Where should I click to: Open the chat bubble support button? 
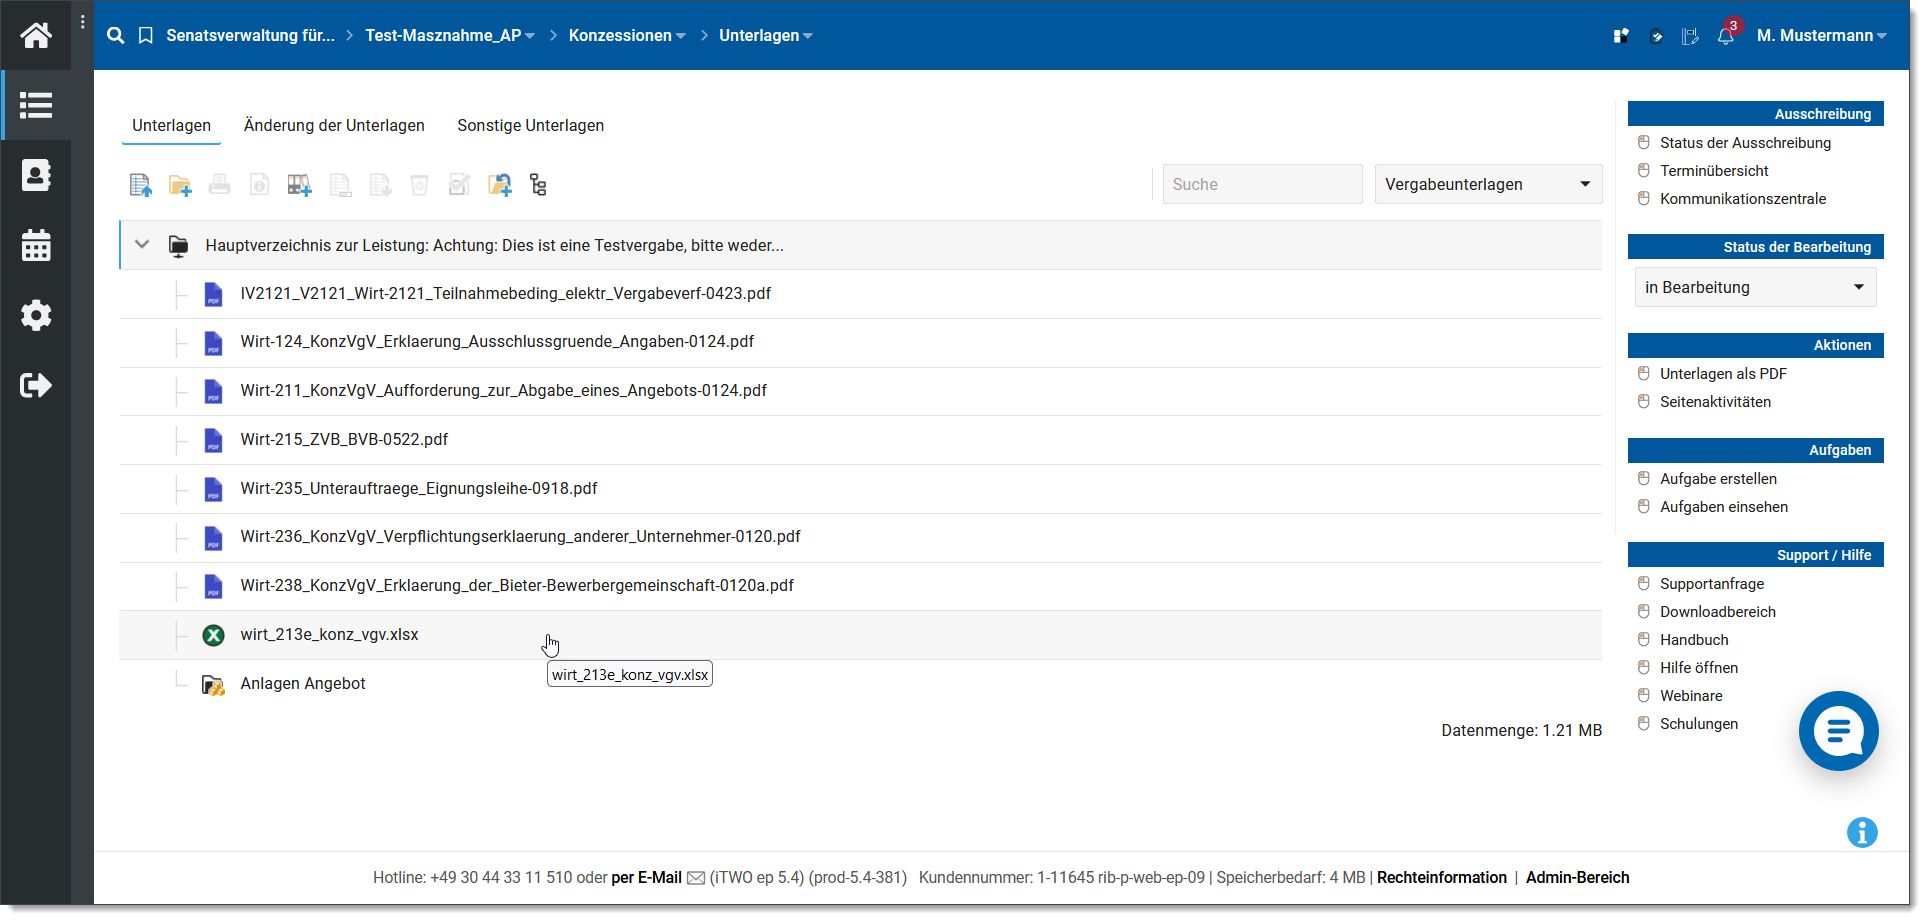pyautogui.click(x=1838, y=731)
